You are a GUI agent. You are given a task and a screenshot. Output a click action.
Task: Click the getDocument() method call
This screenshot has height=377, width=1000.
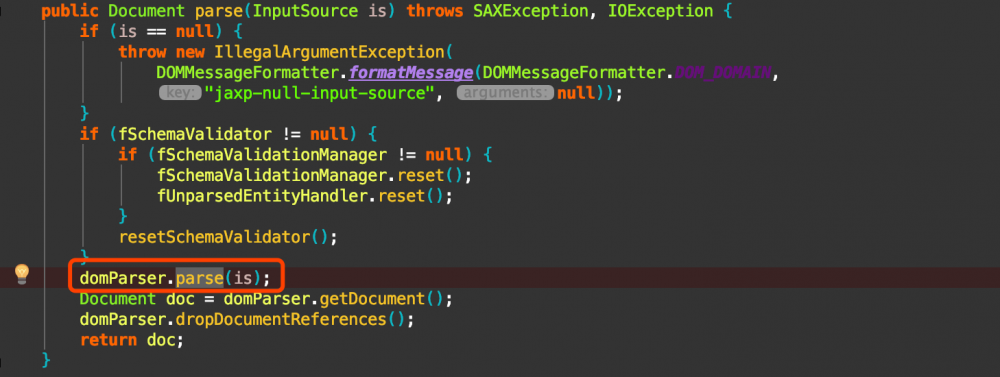[x=381, y=299]
